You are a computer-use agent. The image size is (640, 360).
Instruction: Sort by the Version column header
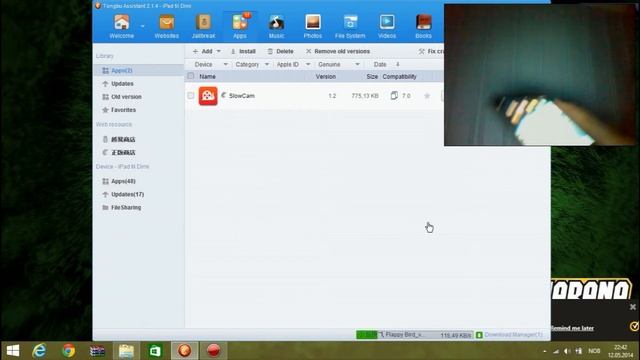pyautogui.click(x=326, y=76)
